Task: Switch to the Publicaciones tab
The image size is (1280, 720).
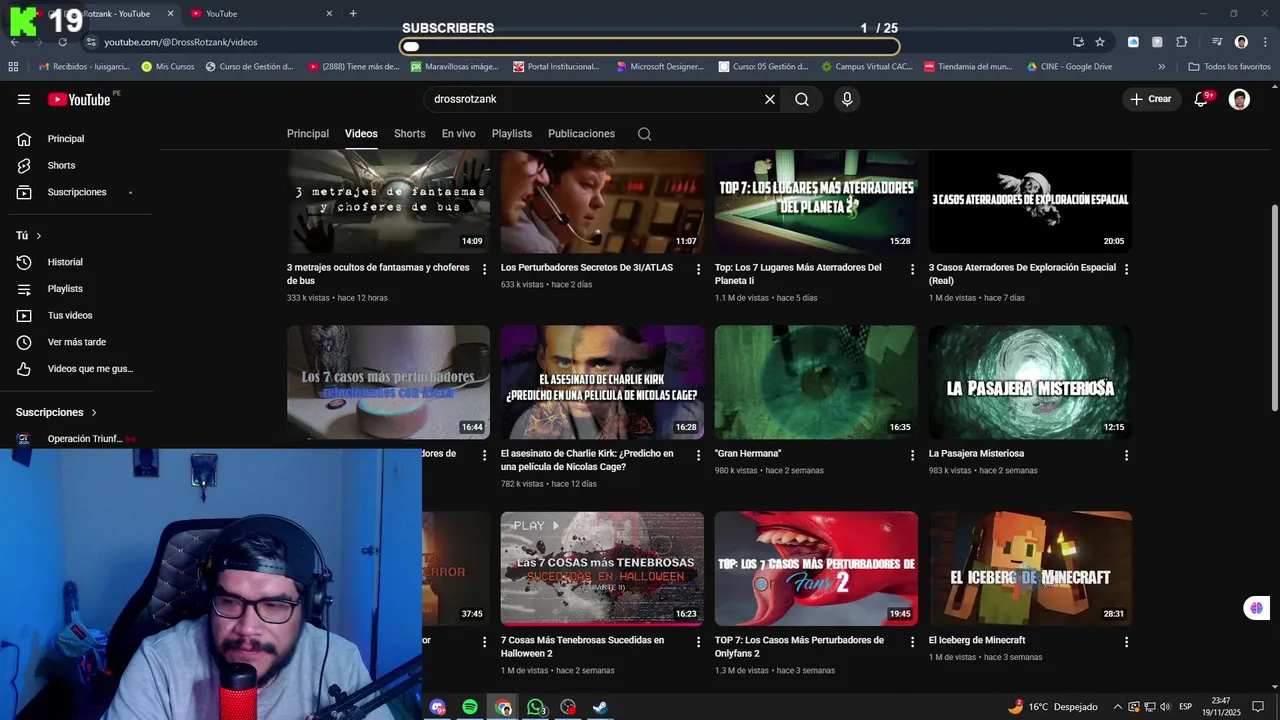Action: coord(581,134)
